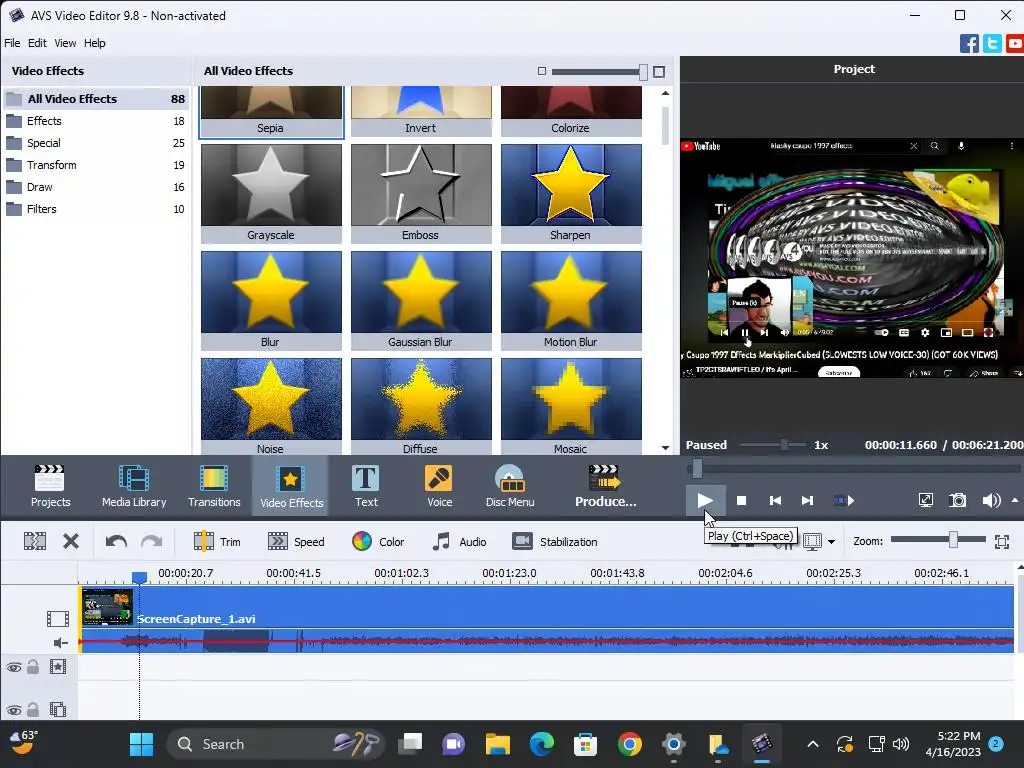Click the zoom to fit timeline icon
The height and width of the screenshot is (768, 1024).
click(x=1002, y=541)
